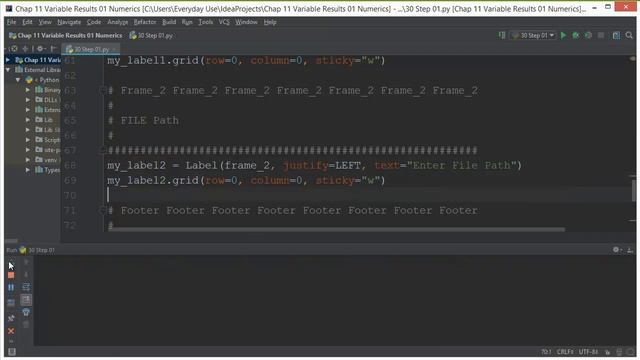This screenshot has width=640, height=360.
Task: Open the Analyze menu
Action: (118, 22)
